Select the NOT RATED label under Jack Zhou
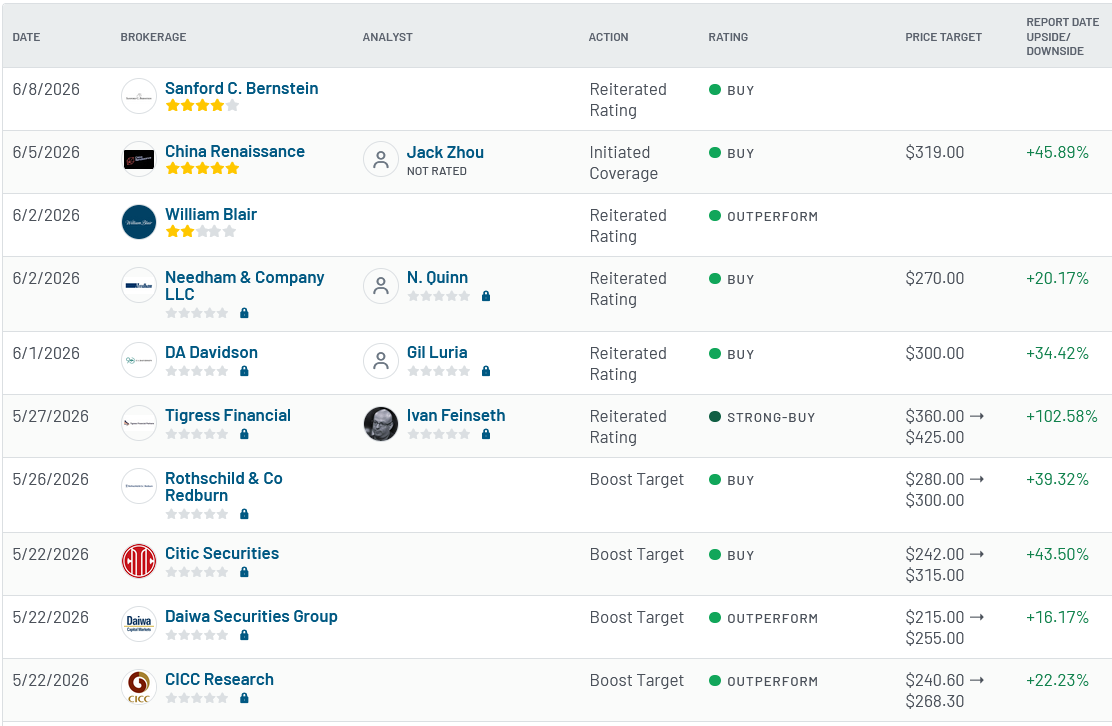Viewport: 1112px width, 726px height. click(x=437, y=171)
